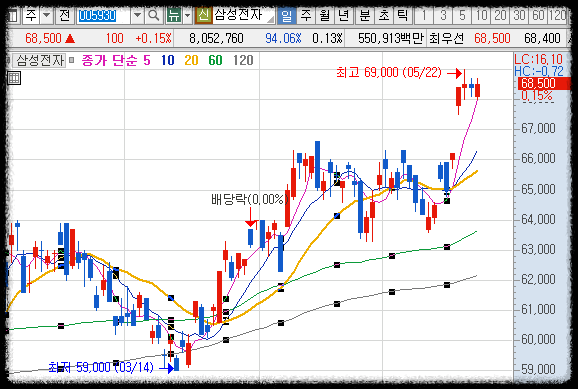Select the 5 interval button

[462, 16]
